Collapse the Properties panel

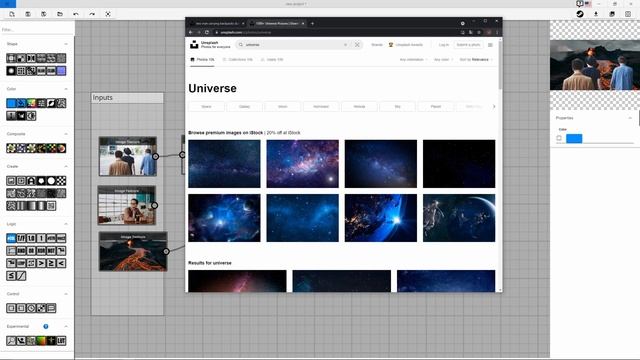[630, 118]
